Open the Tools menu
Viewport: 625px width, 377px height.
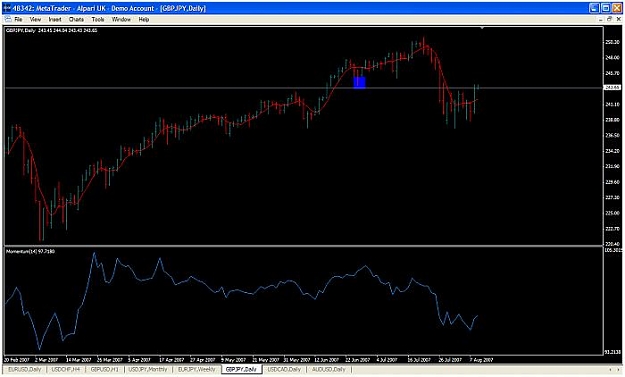(x=98, y=19)
